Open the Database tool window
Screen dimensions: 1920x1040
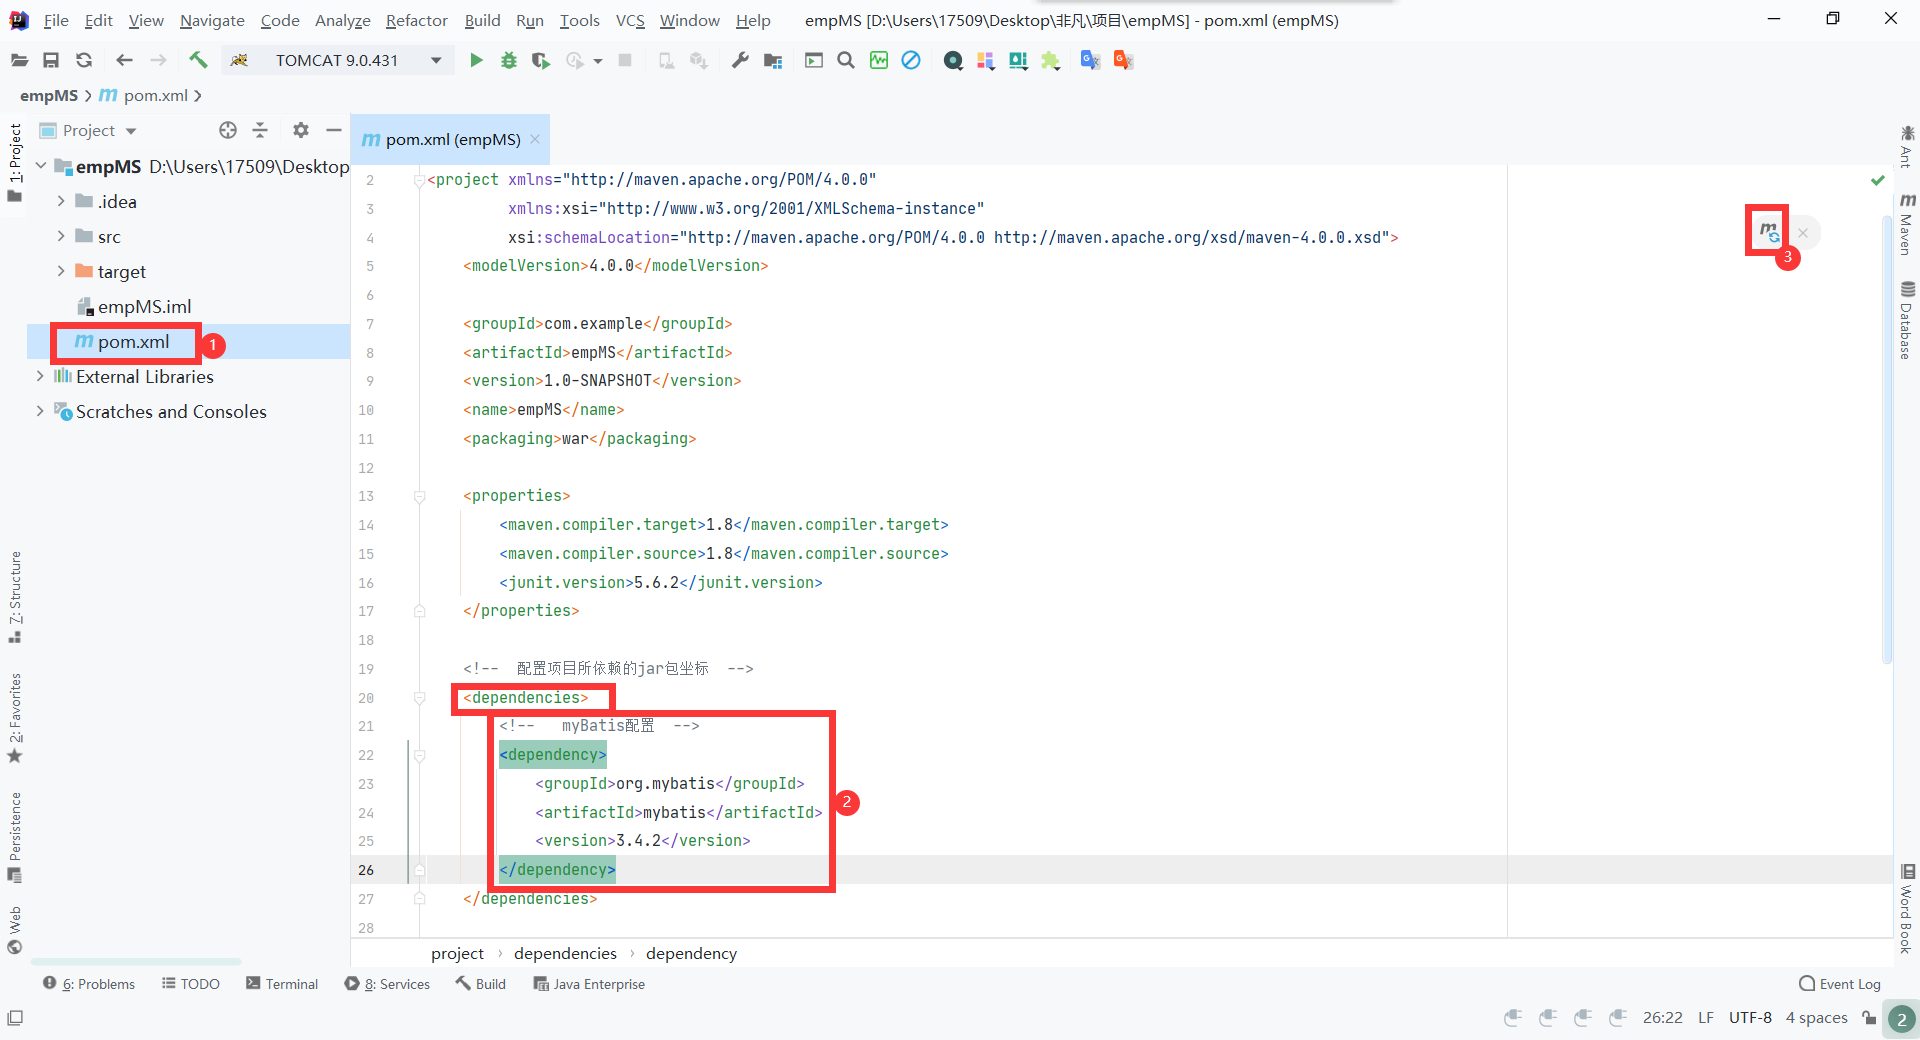[1907, 320]
